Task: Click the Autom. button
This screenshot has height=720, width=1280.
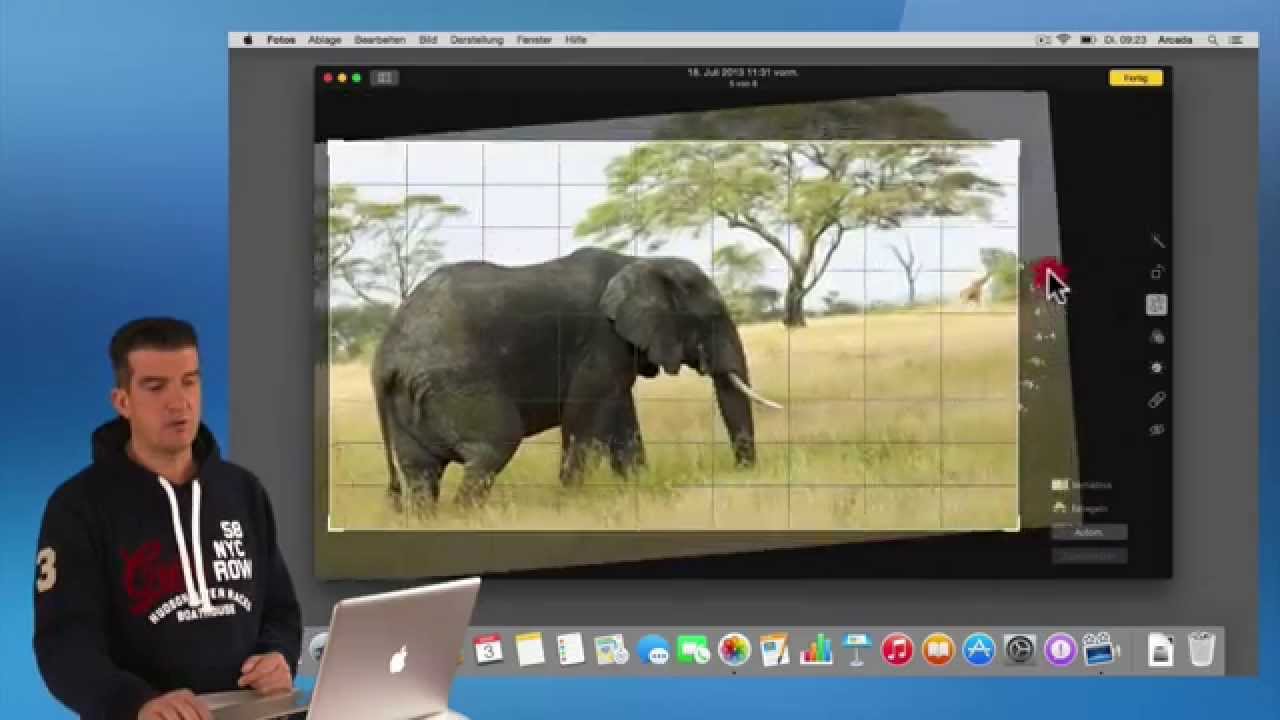Action: pyautogui.click(x=1089, y=533)
